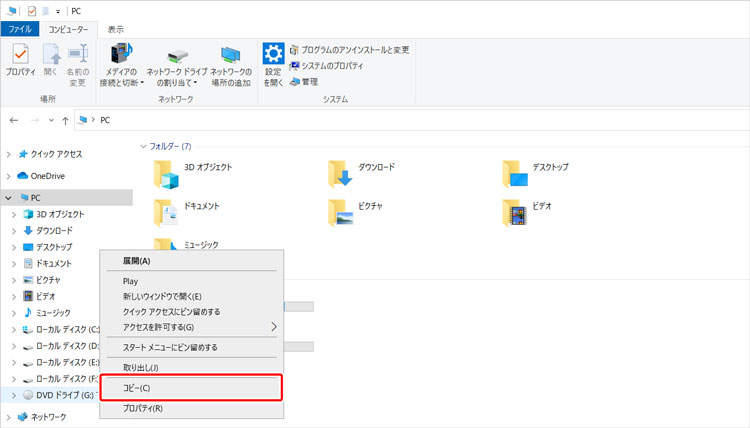
Task: Go up one folder level
Action: pyautogui.click(x=65, y=121)
